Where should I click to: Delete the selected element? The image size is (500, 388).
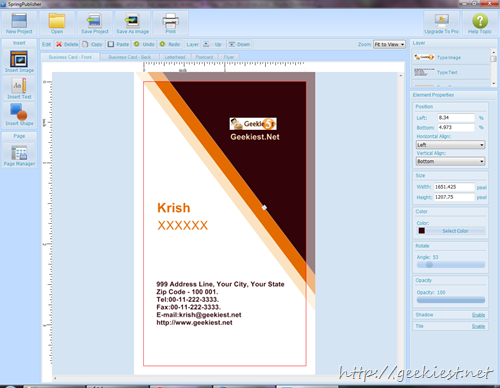tap(67, 44)
